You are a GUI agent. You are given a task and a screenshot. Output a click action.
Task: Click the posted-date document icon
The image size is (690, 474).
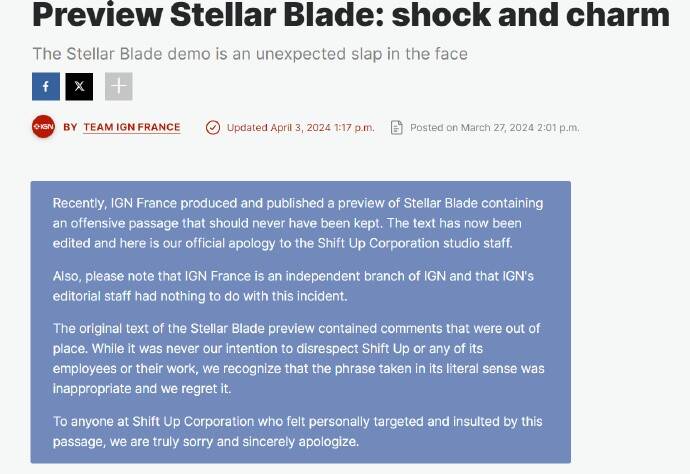click(397, 127)
